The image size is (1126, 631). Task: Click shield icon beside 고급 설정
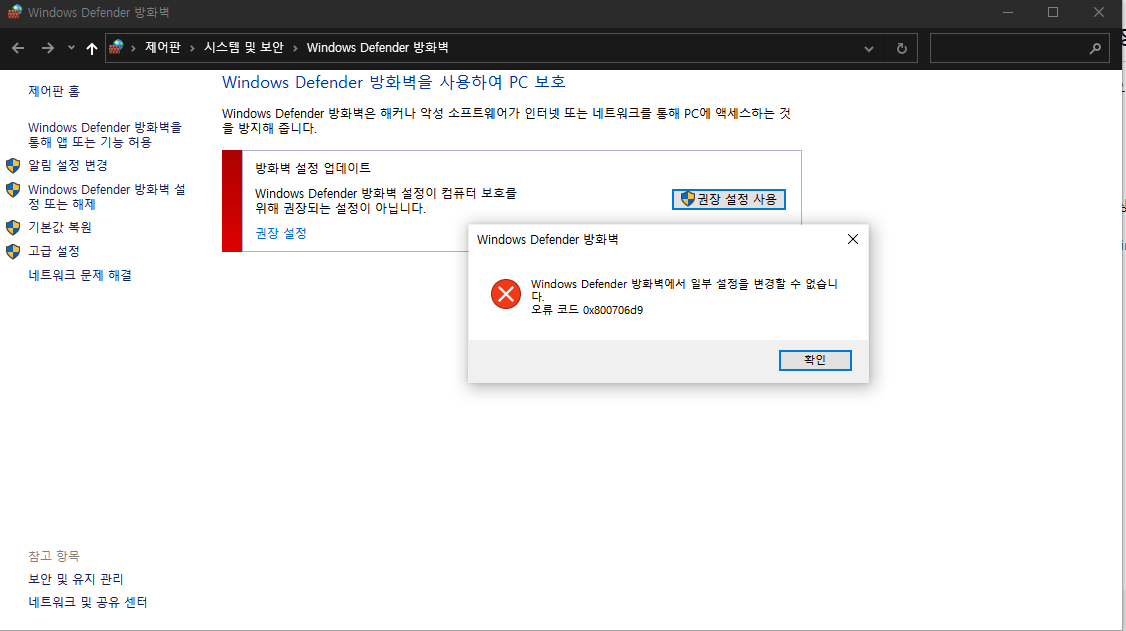pyautogui.click(x=13, y=252)
